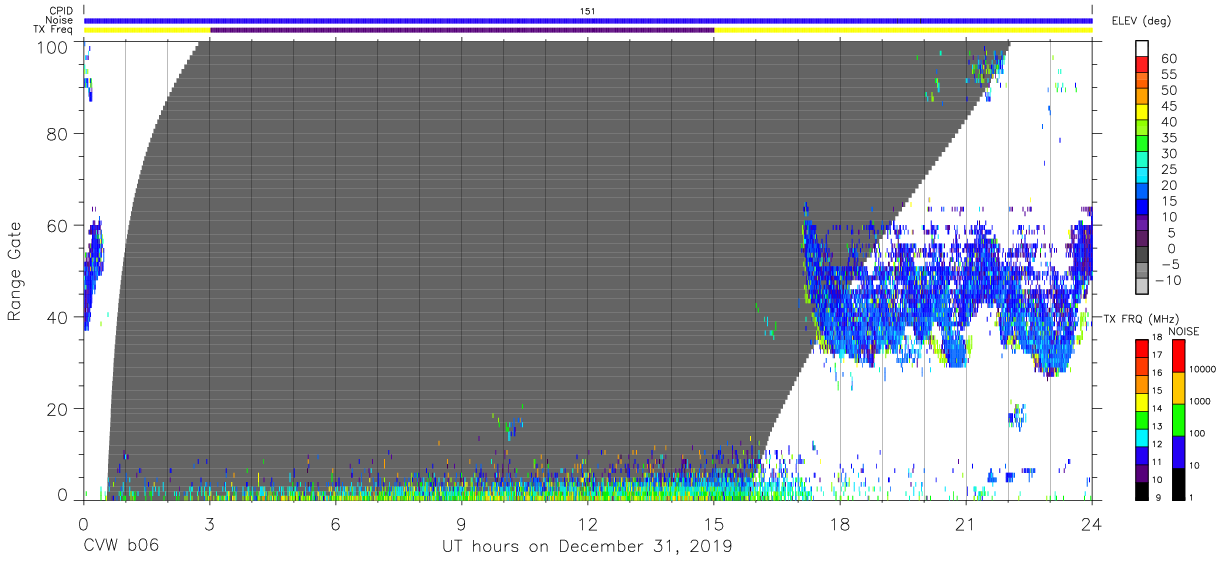Image resolution: width=1228 pixels, height=567 pixels.
Task: Click 'UT hours on December 31, 2019' axis title
Action: pyautogui.click(x=588, y=547)
